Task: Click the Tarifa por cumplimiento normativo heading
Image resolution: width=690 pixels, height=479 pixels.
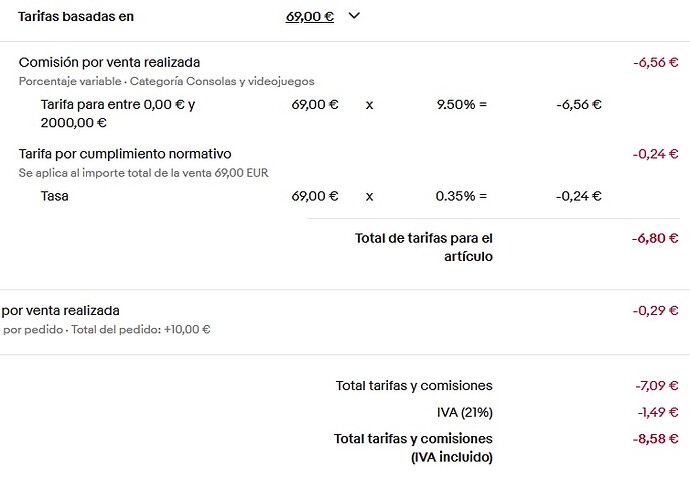Action: [x=125, y=154]
